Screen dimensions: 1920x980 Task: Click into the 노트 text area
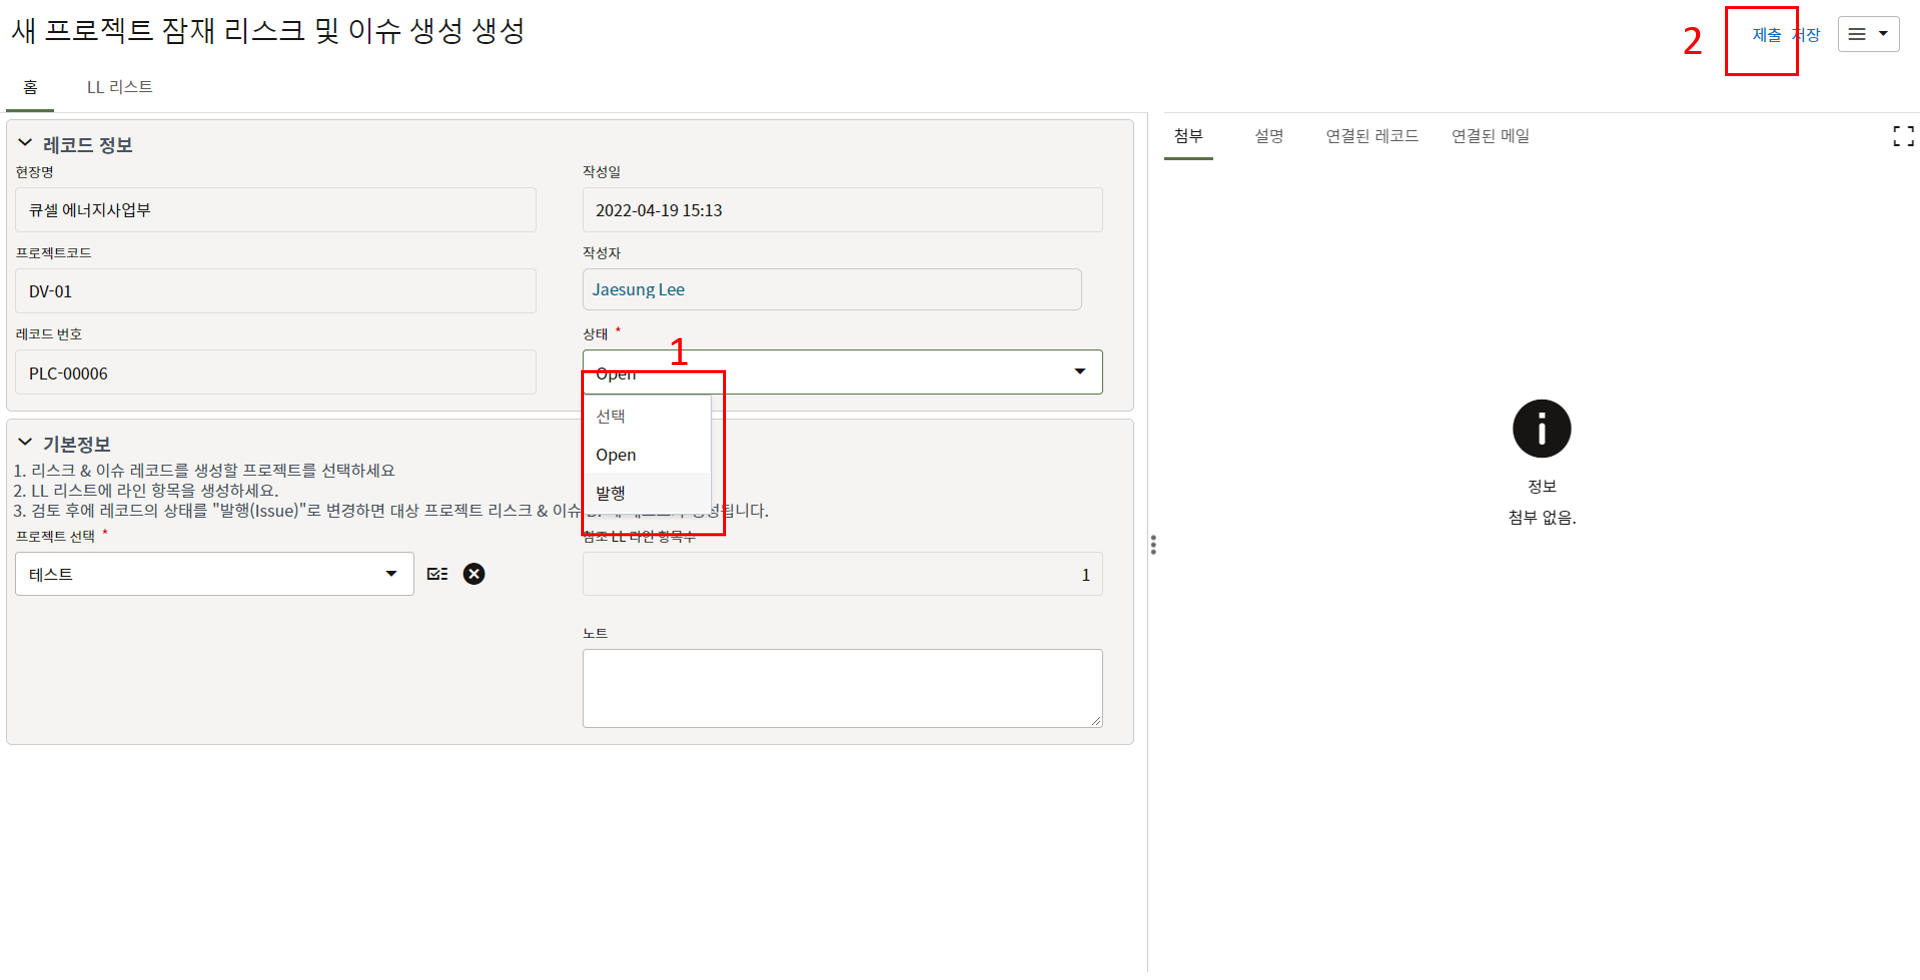pos(842,688)
